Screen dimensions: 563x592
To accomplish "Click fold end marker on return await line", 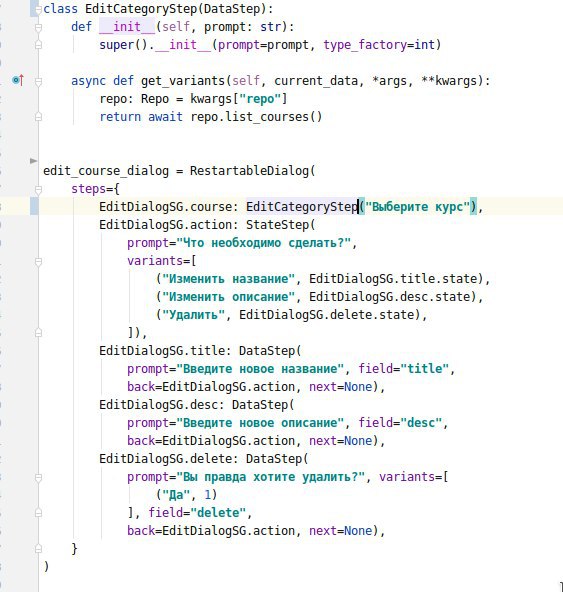I will click(x=38, y=117).
